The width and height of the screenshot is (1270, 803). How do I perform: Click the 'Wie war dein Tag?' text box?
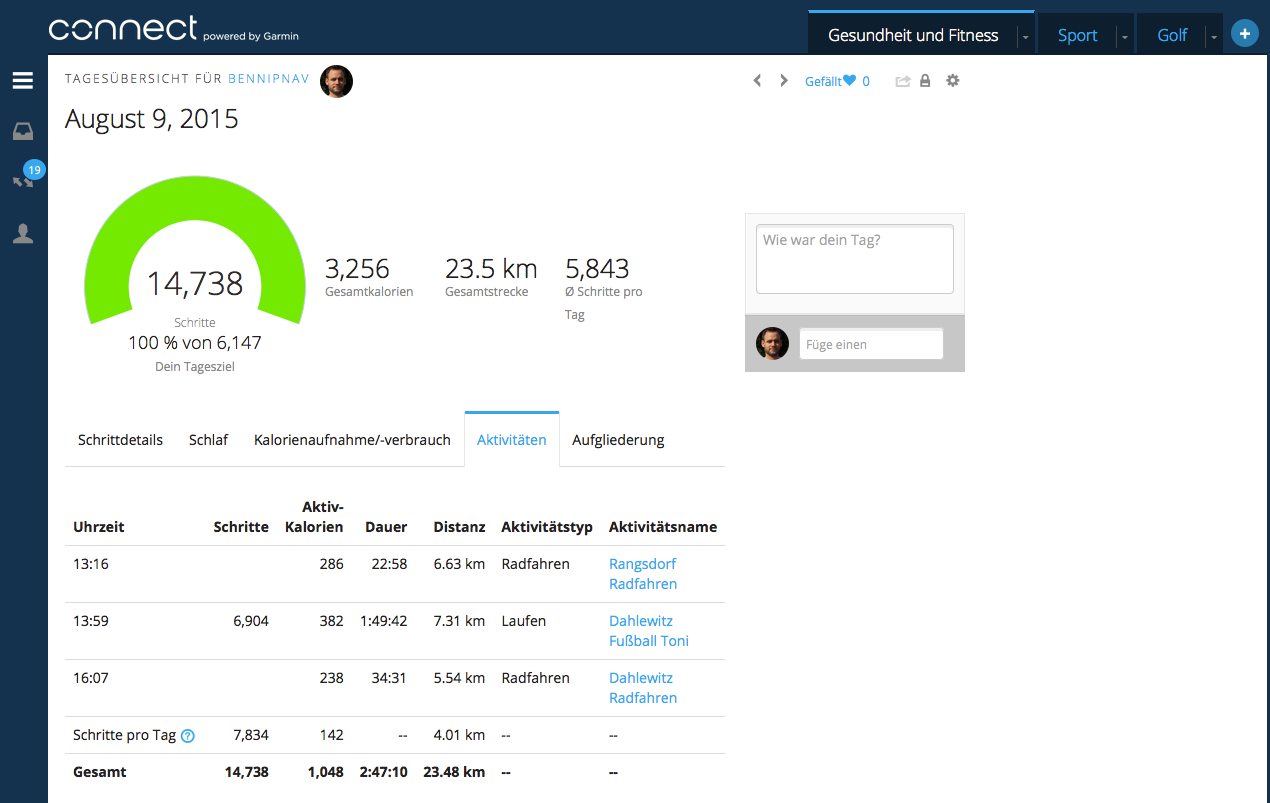pos(854,259)
